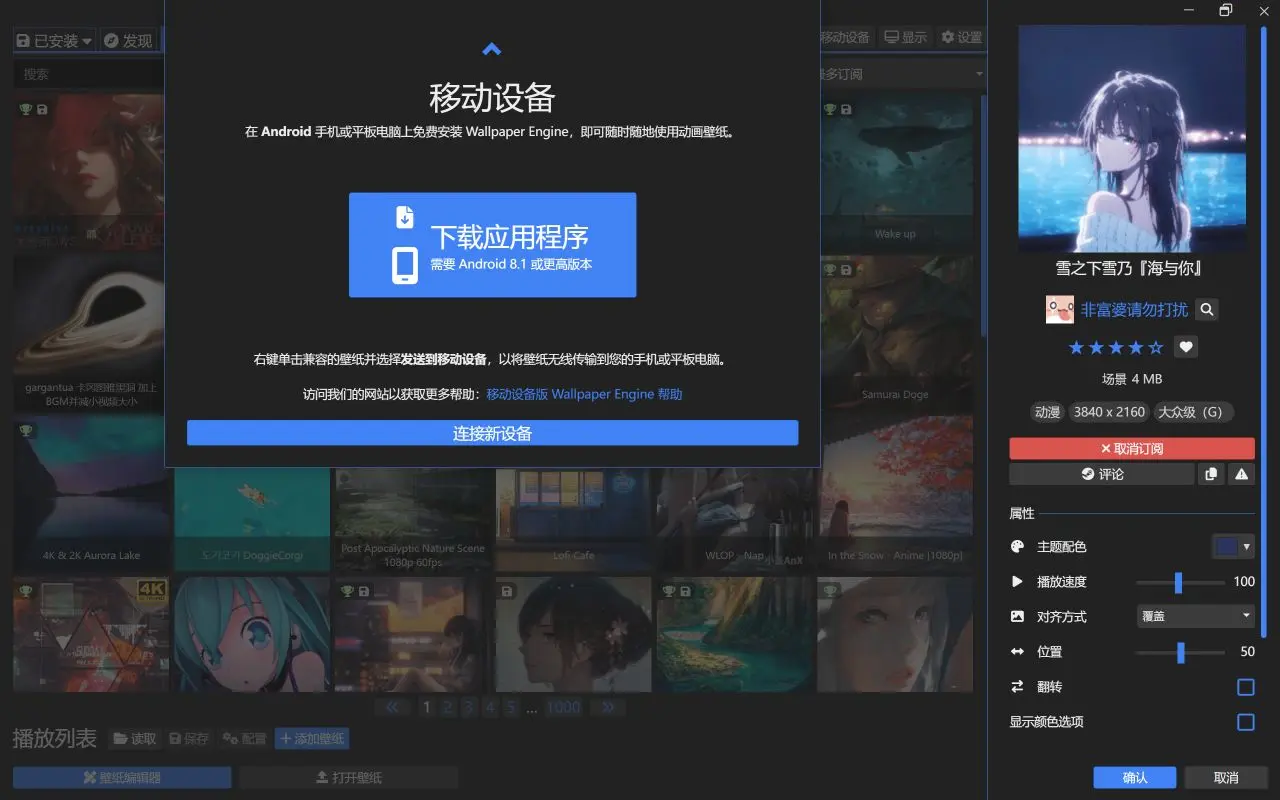The width and height of the screenshot is (1280, 800).
Task: Select page 5 in pagination
Action: [511, 707]
